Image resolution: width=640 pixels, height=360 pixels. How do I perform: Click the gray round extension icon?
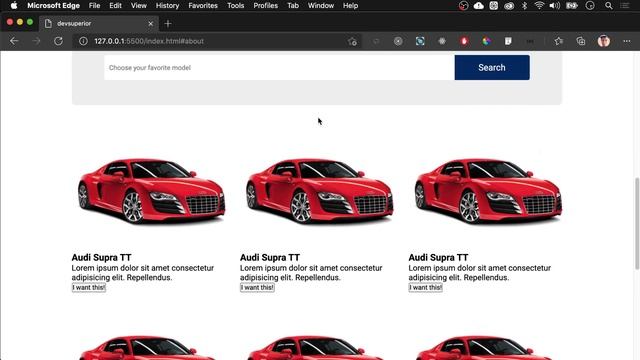398,41
